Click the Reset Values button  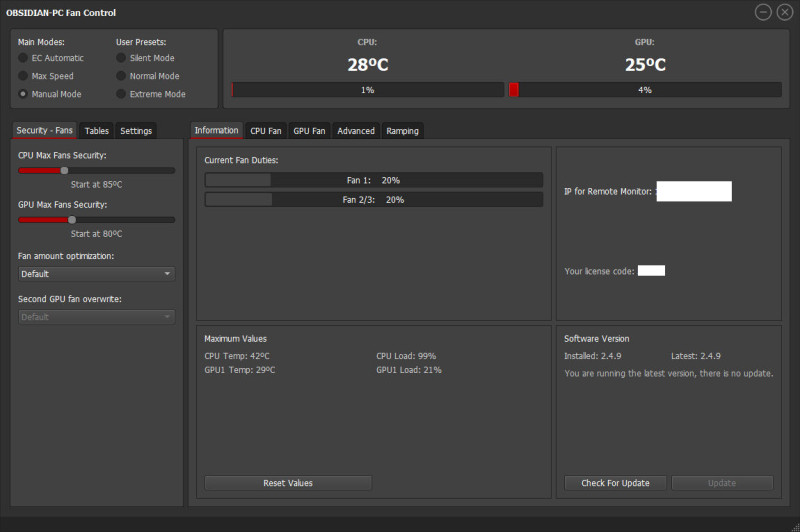point(288,483)
